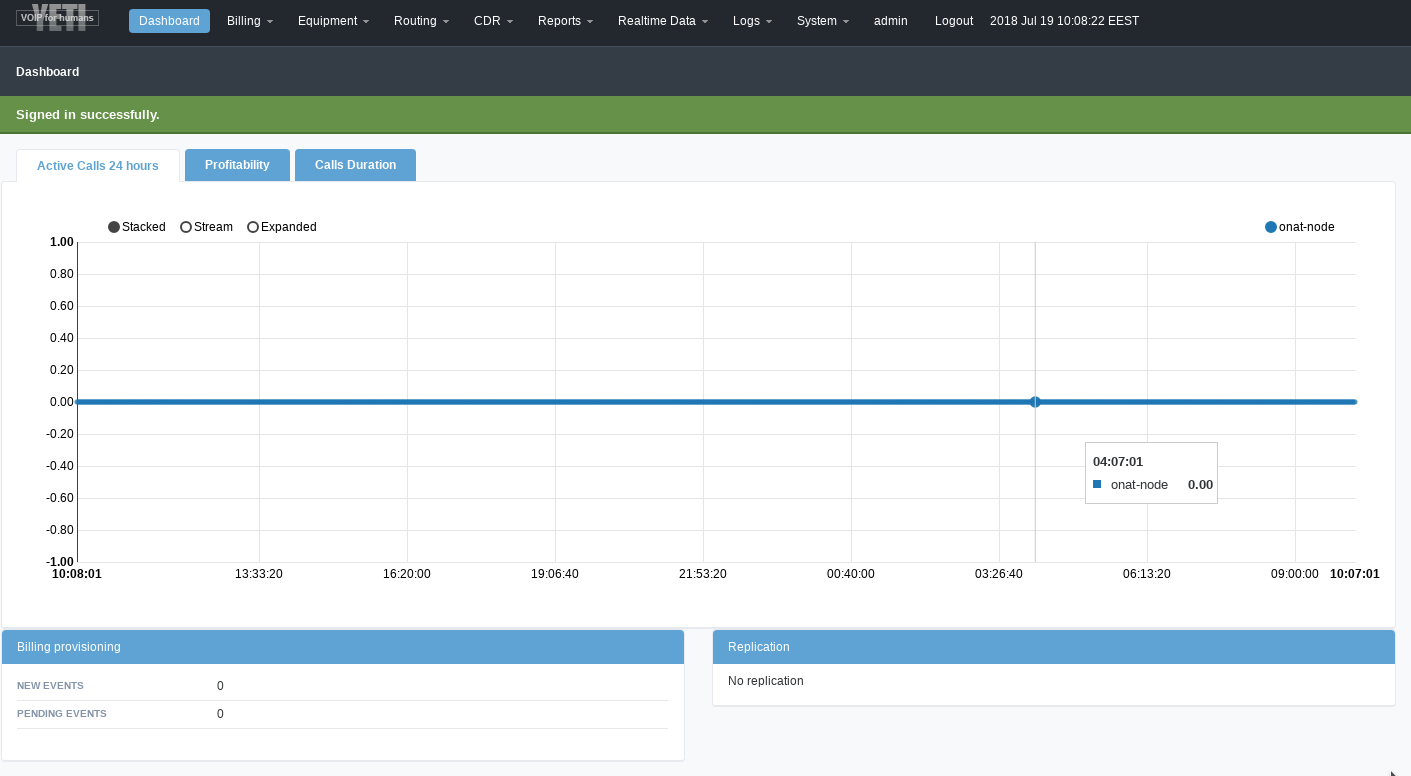Screen dimensions: 1411x776
Task: Click the Replication panel header
Action: pos(1054,647)
